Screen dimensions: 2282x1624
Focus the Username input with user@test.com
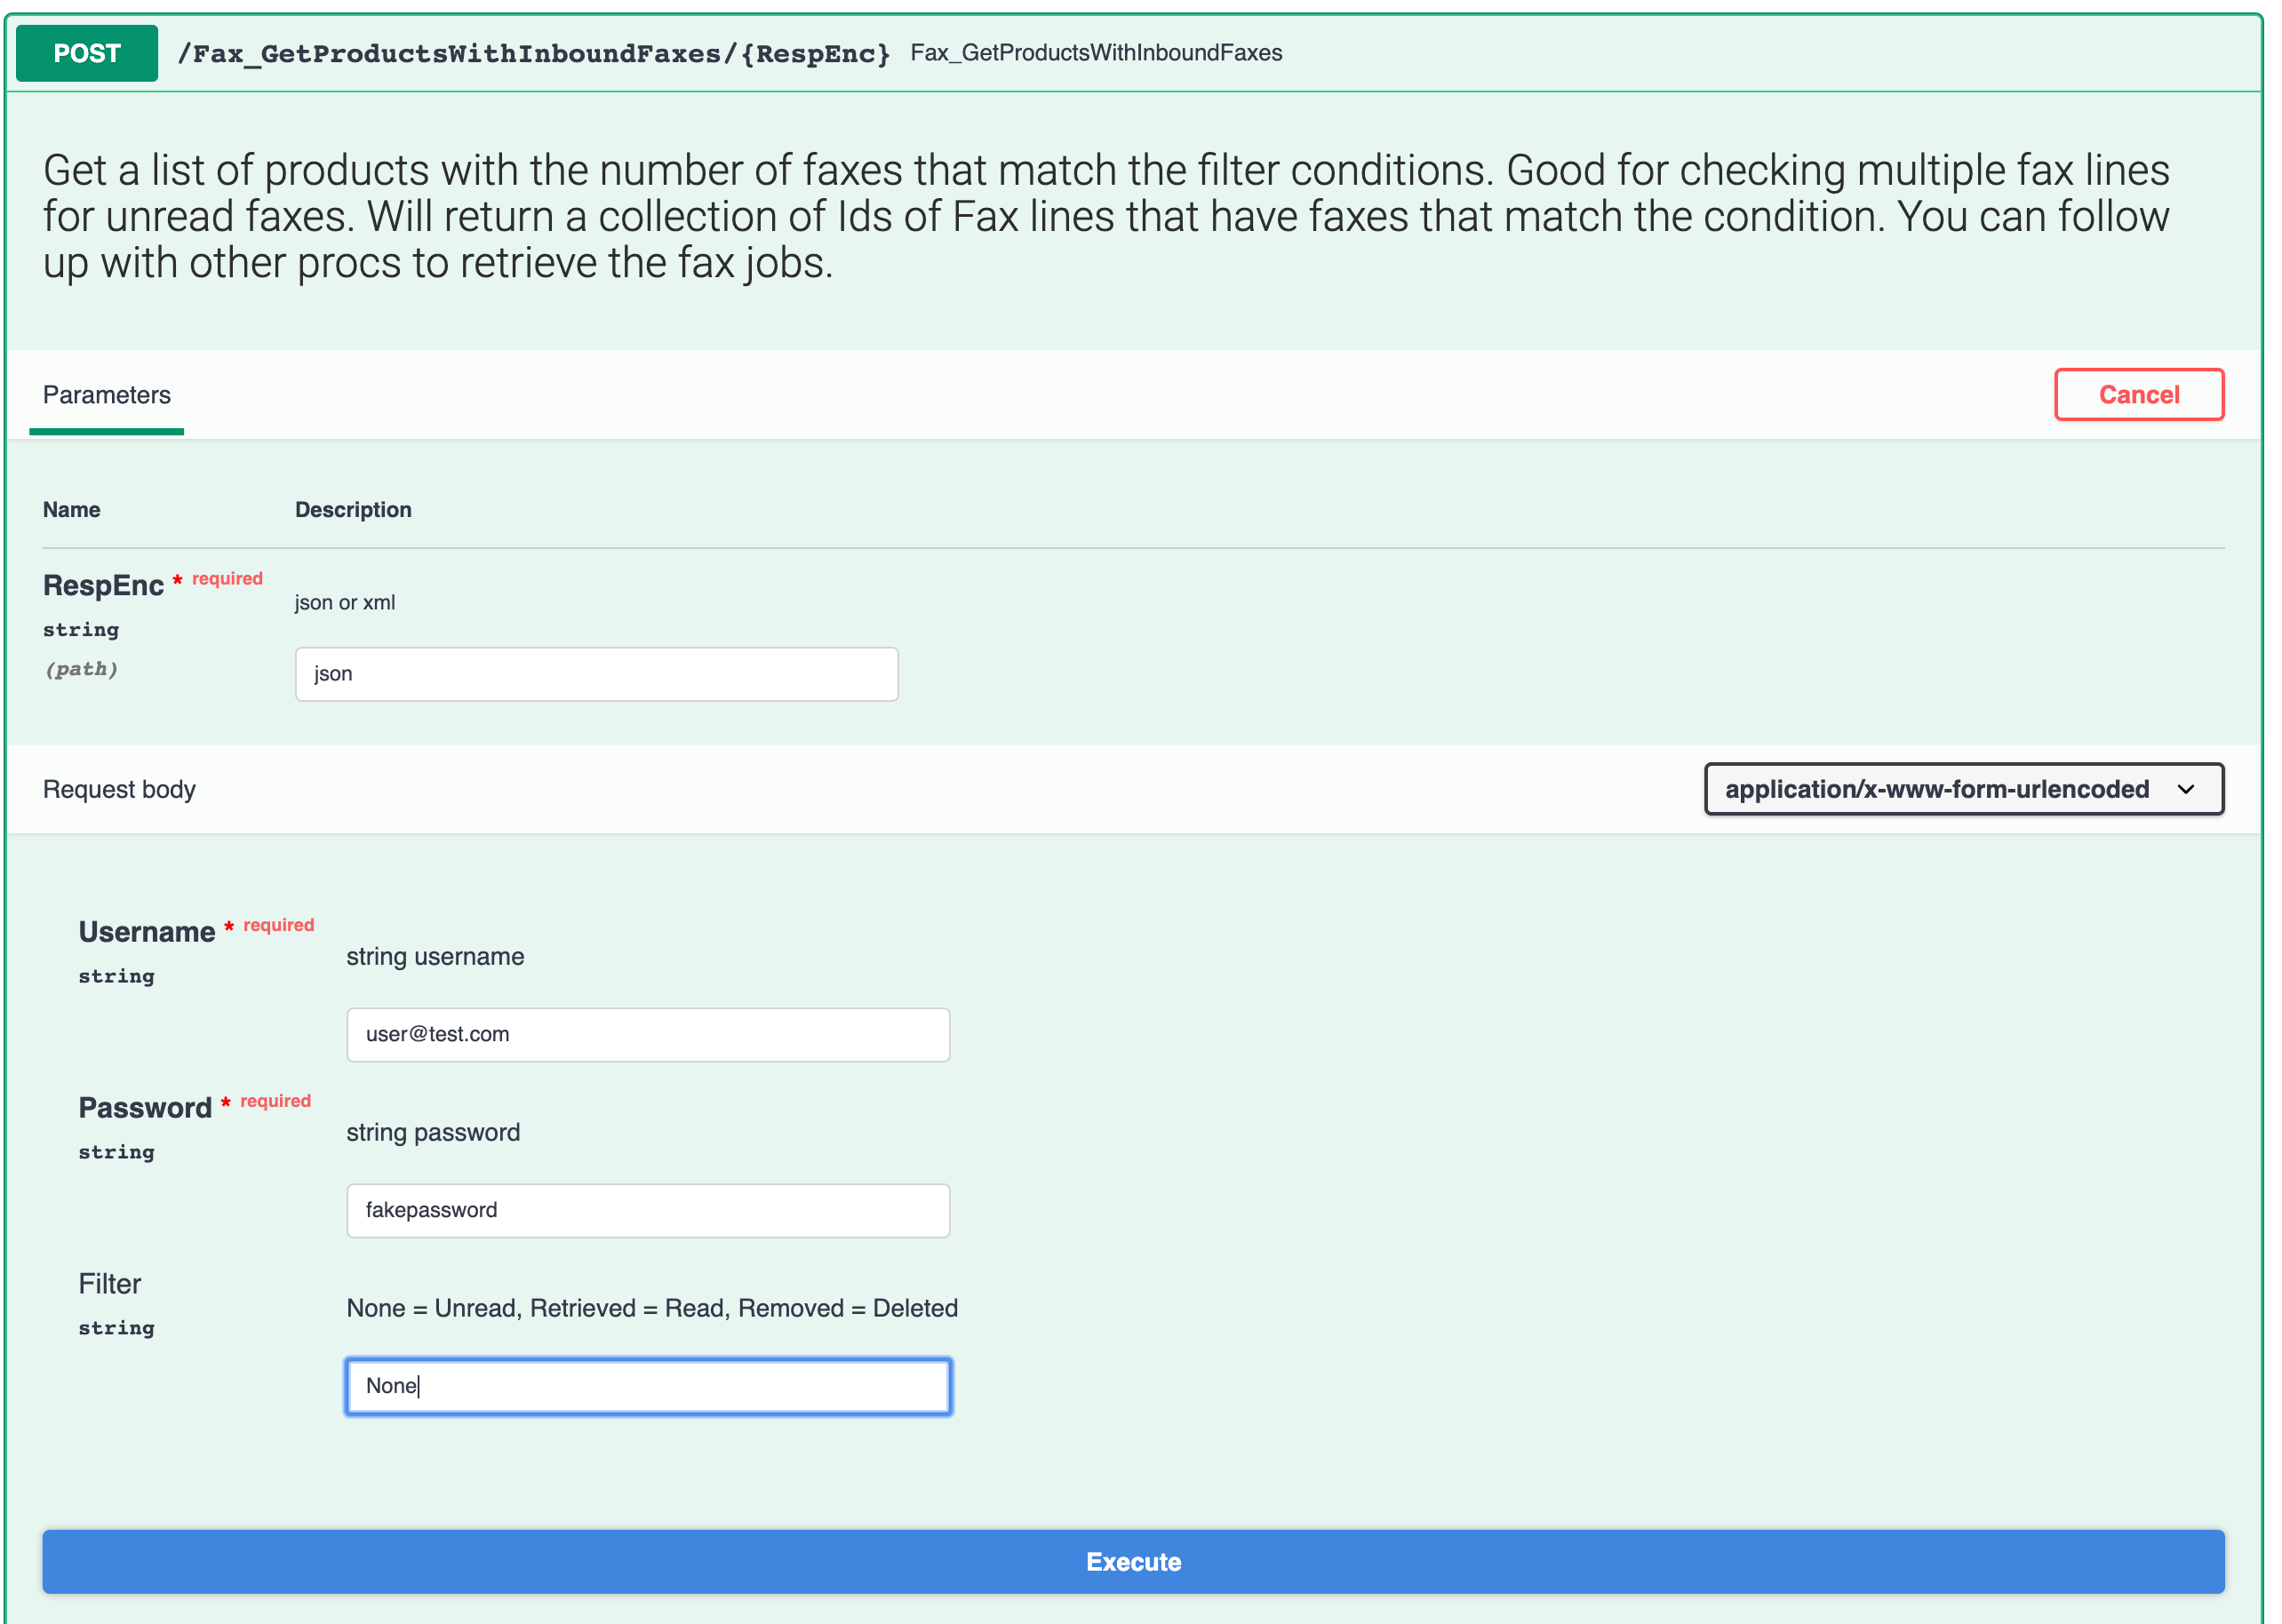click(647, 1034)
